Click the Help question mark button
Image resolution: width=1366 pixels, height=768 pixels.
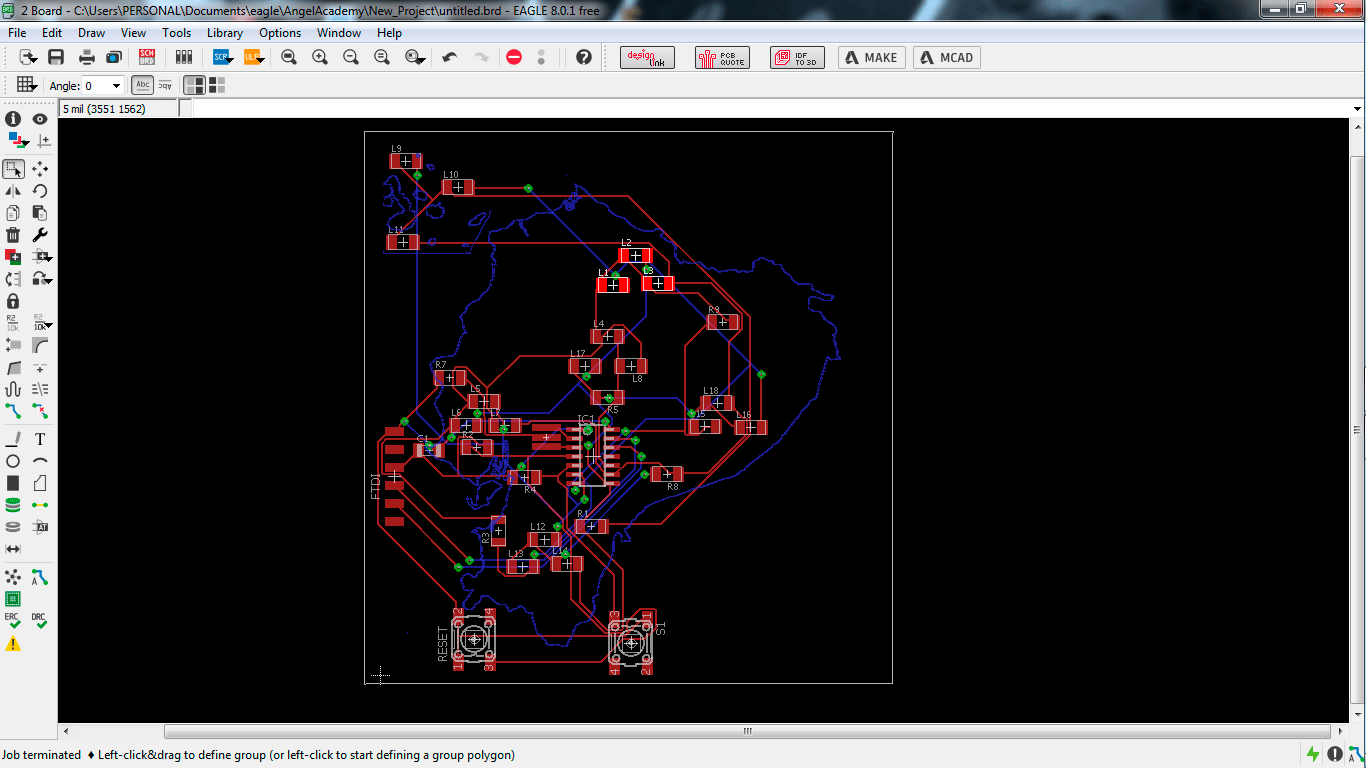click(584, 58)
